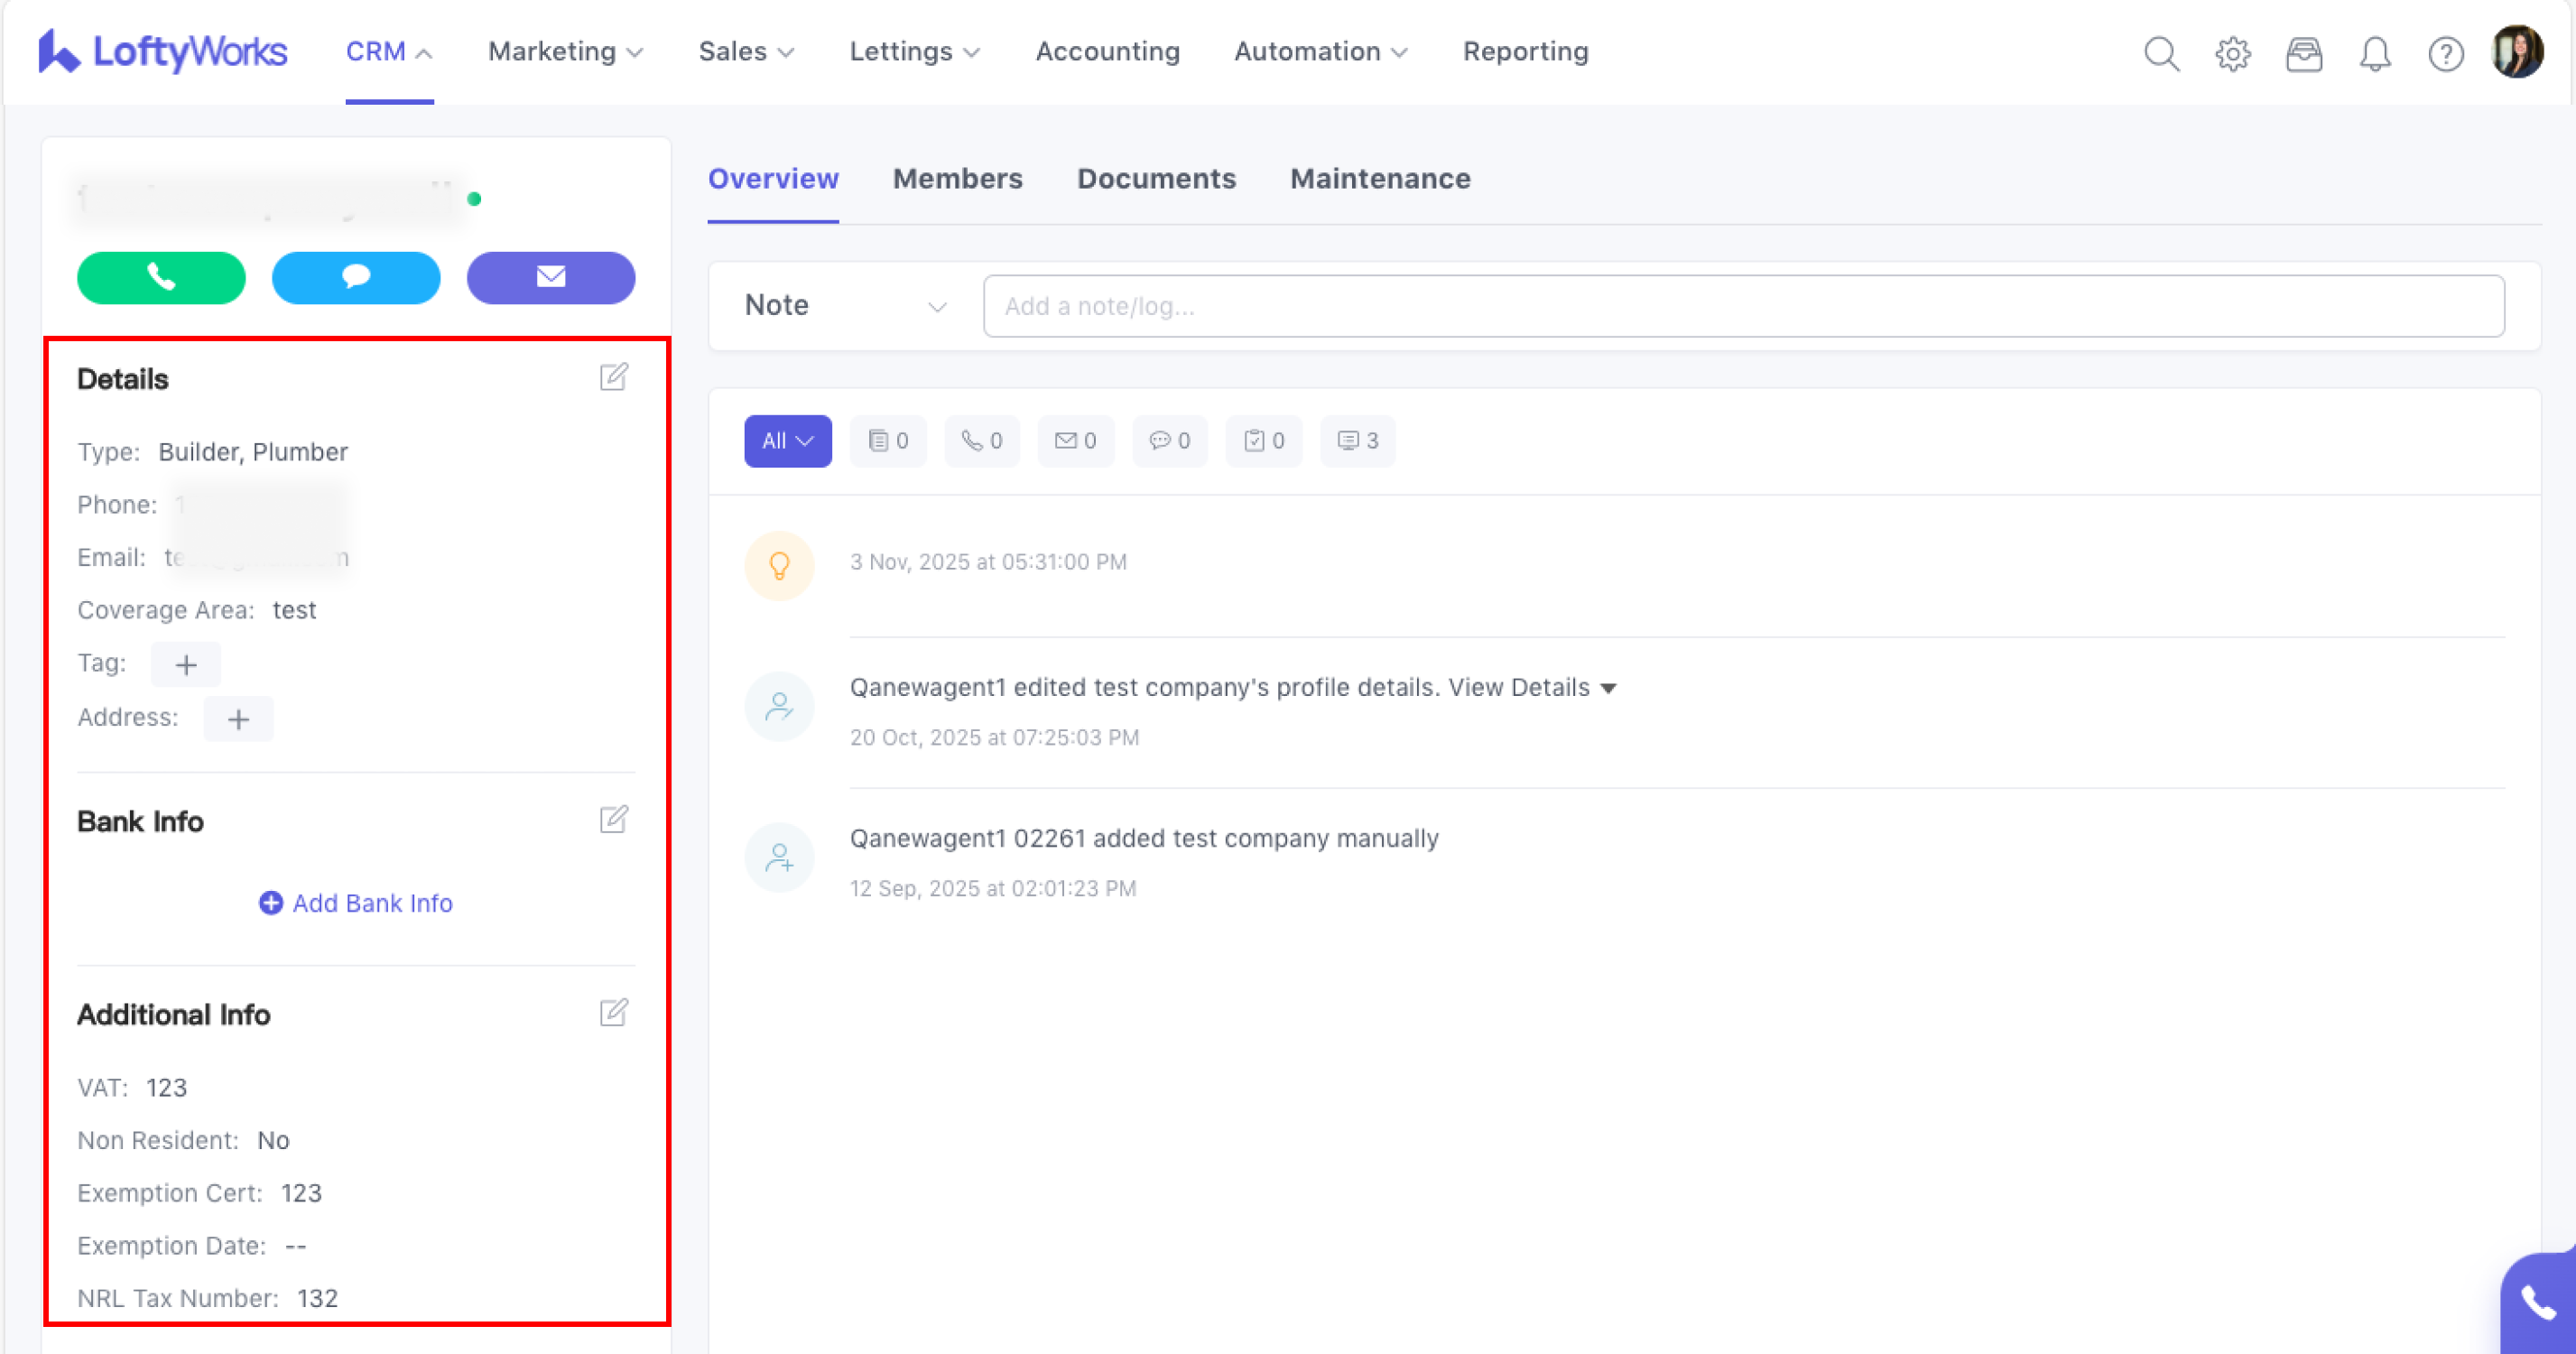Open the Note type dropdown
Viewport: 2576px width, 1354px height.
point(845,305)
